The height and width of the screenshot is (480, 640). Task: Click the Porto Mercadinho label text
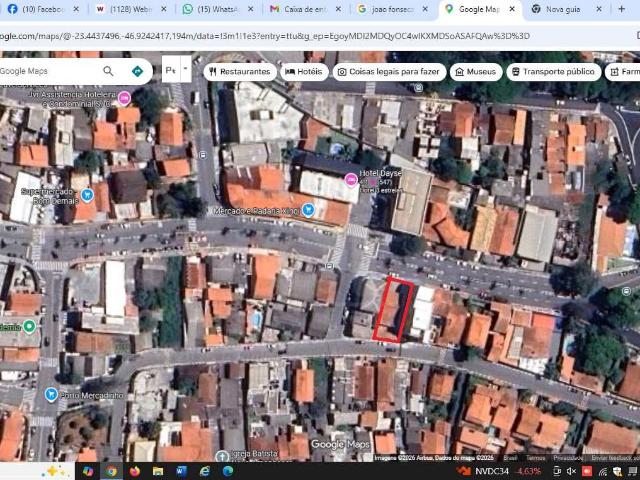(91, 396)
